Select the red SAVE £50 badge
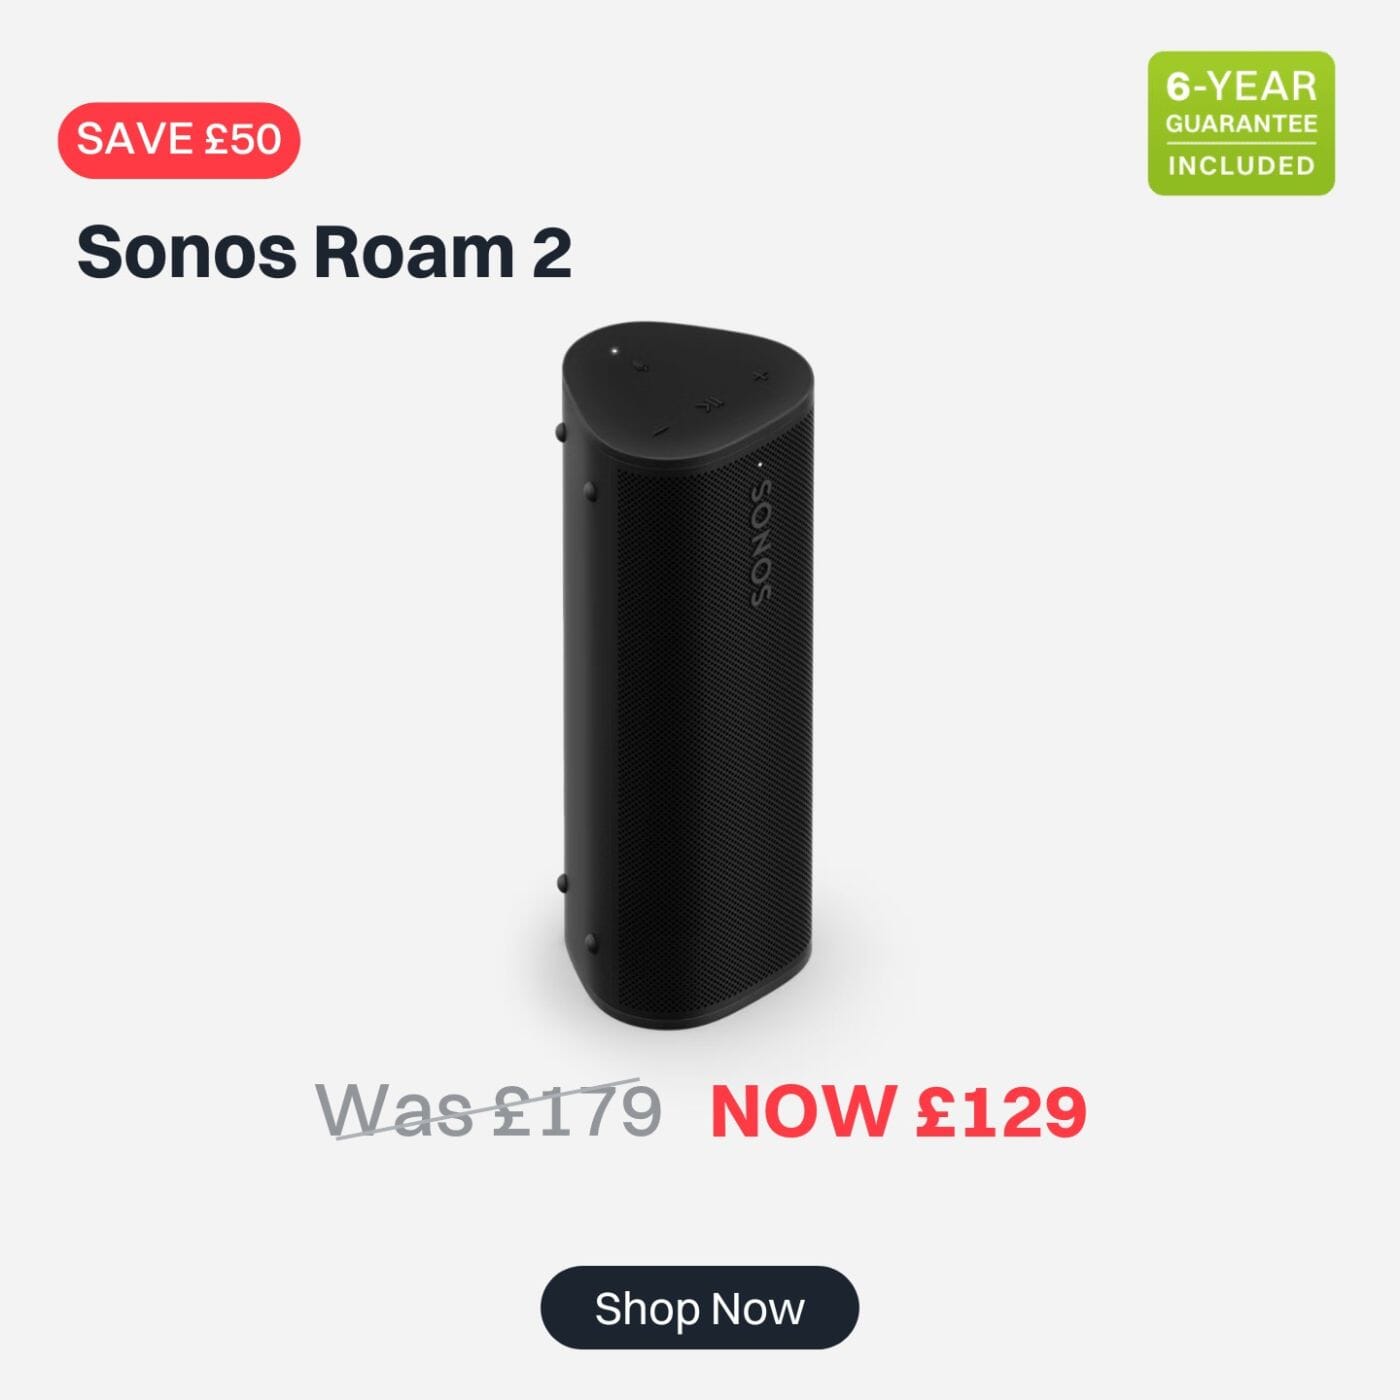1400x1400 pixels. [179, 139]
